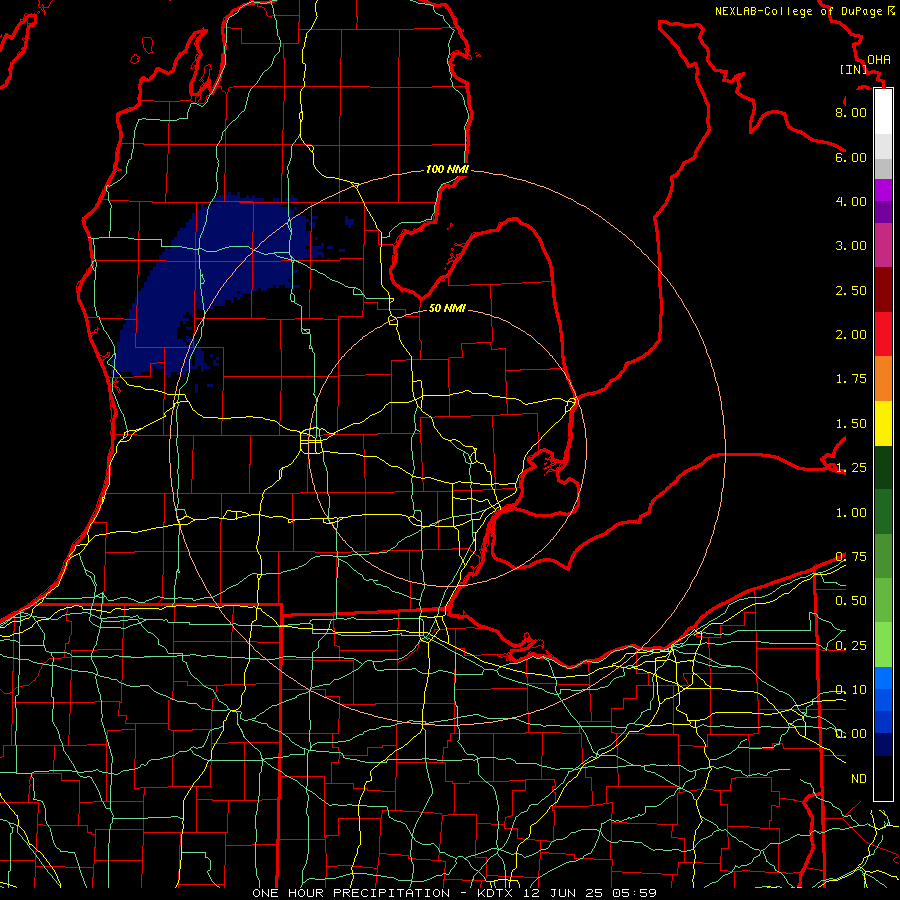
Task: Click the 8.00 legend value
Action: click(851, 112)
